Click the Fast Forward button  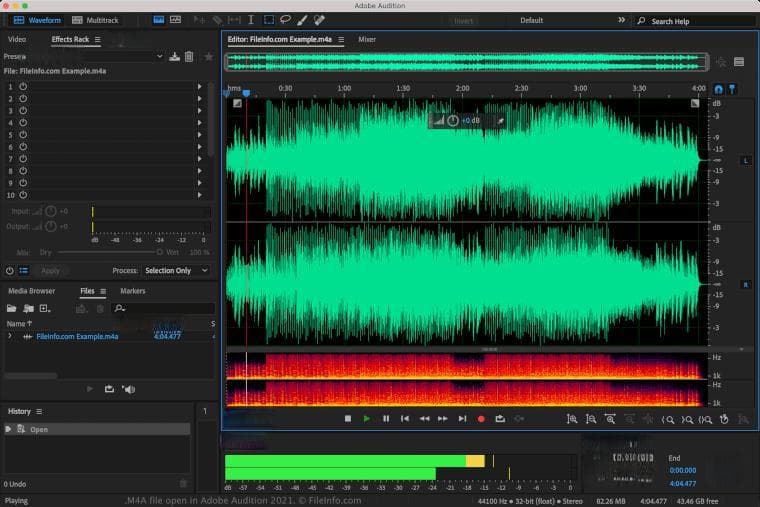(x=443, y=419)
